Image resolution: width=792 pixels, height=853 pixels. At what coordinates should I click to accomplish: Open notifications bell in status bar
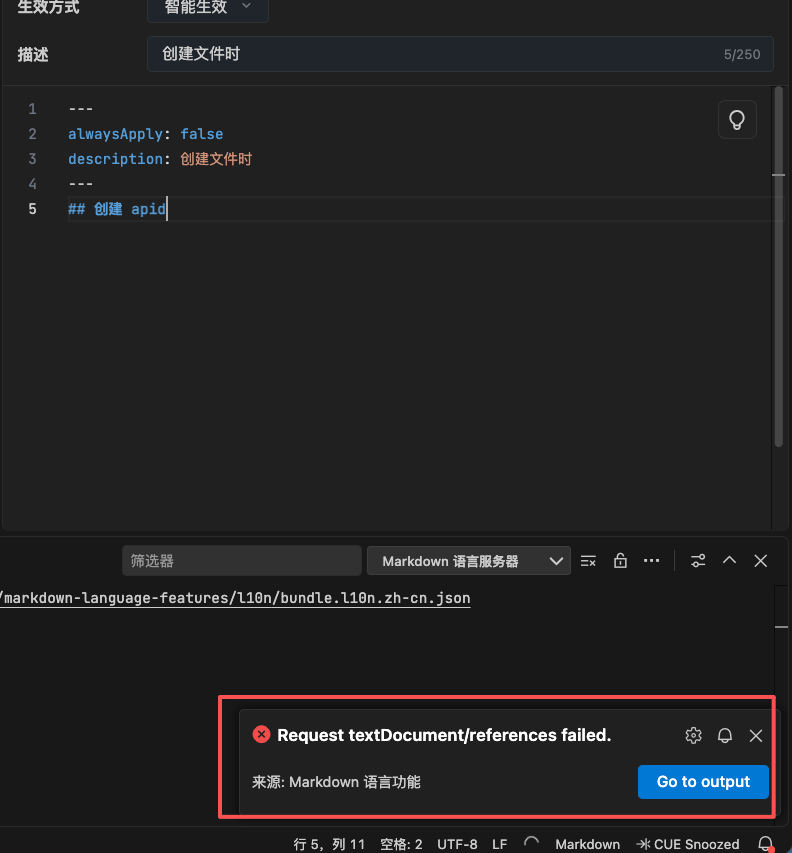click(x=766, y=844)
